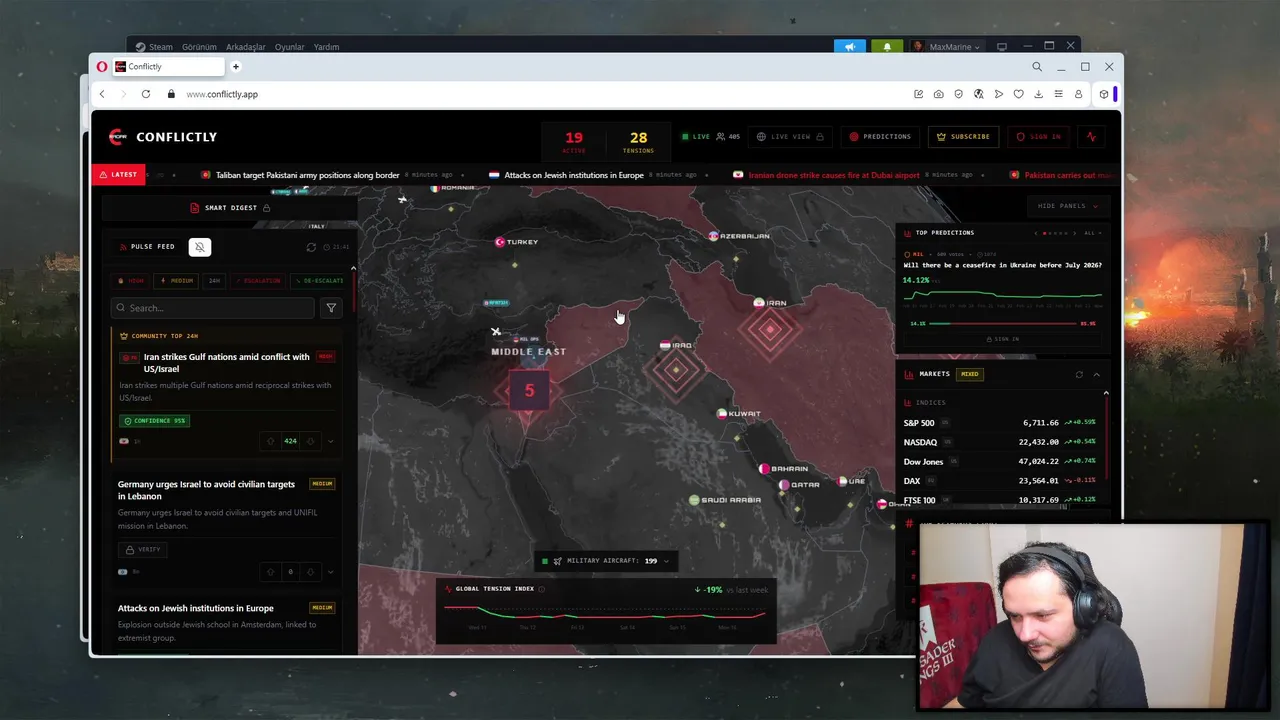Select the DAX index row

point(1000,481)
